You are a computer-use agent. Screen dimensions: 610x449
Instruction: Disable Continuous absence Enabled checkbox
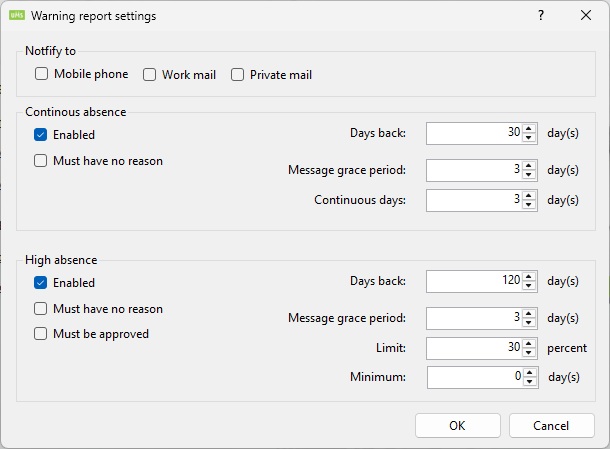[41, 134]
